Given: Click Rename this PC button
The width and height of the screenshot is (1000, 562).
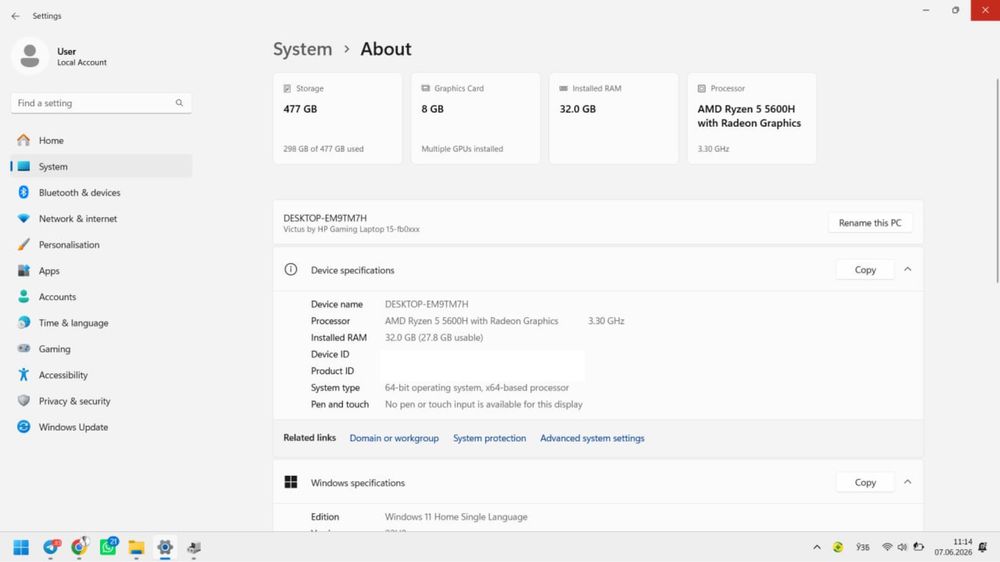Looking at the screenshot, I should [870, 223].
